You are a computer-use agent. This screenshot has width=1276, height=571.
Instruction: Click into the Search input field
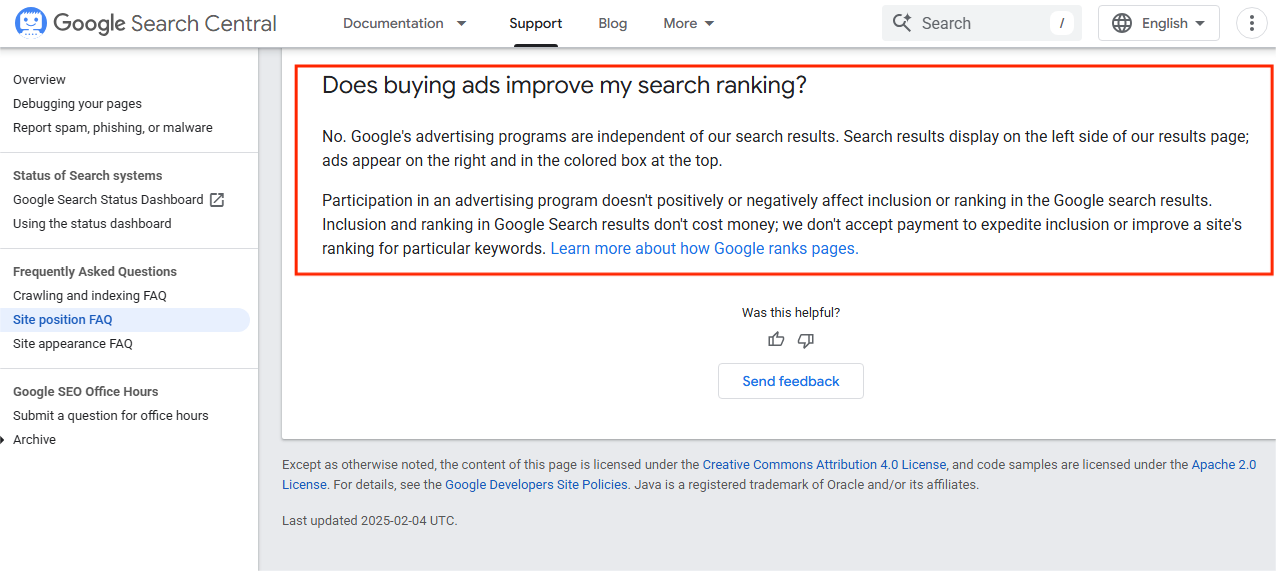click(x=980, y=23)
